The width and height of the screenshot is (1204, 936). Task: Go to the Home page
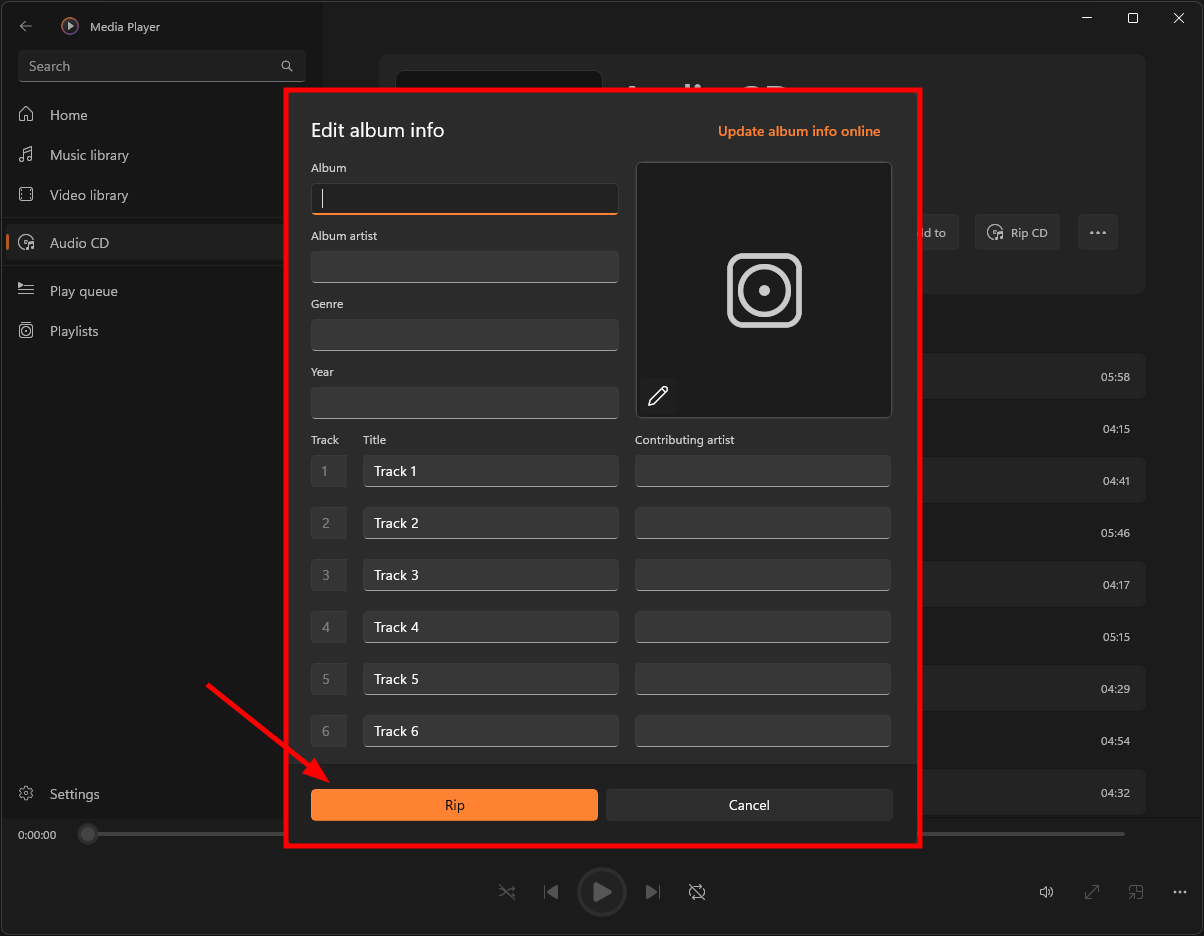(x=68, y=115)
